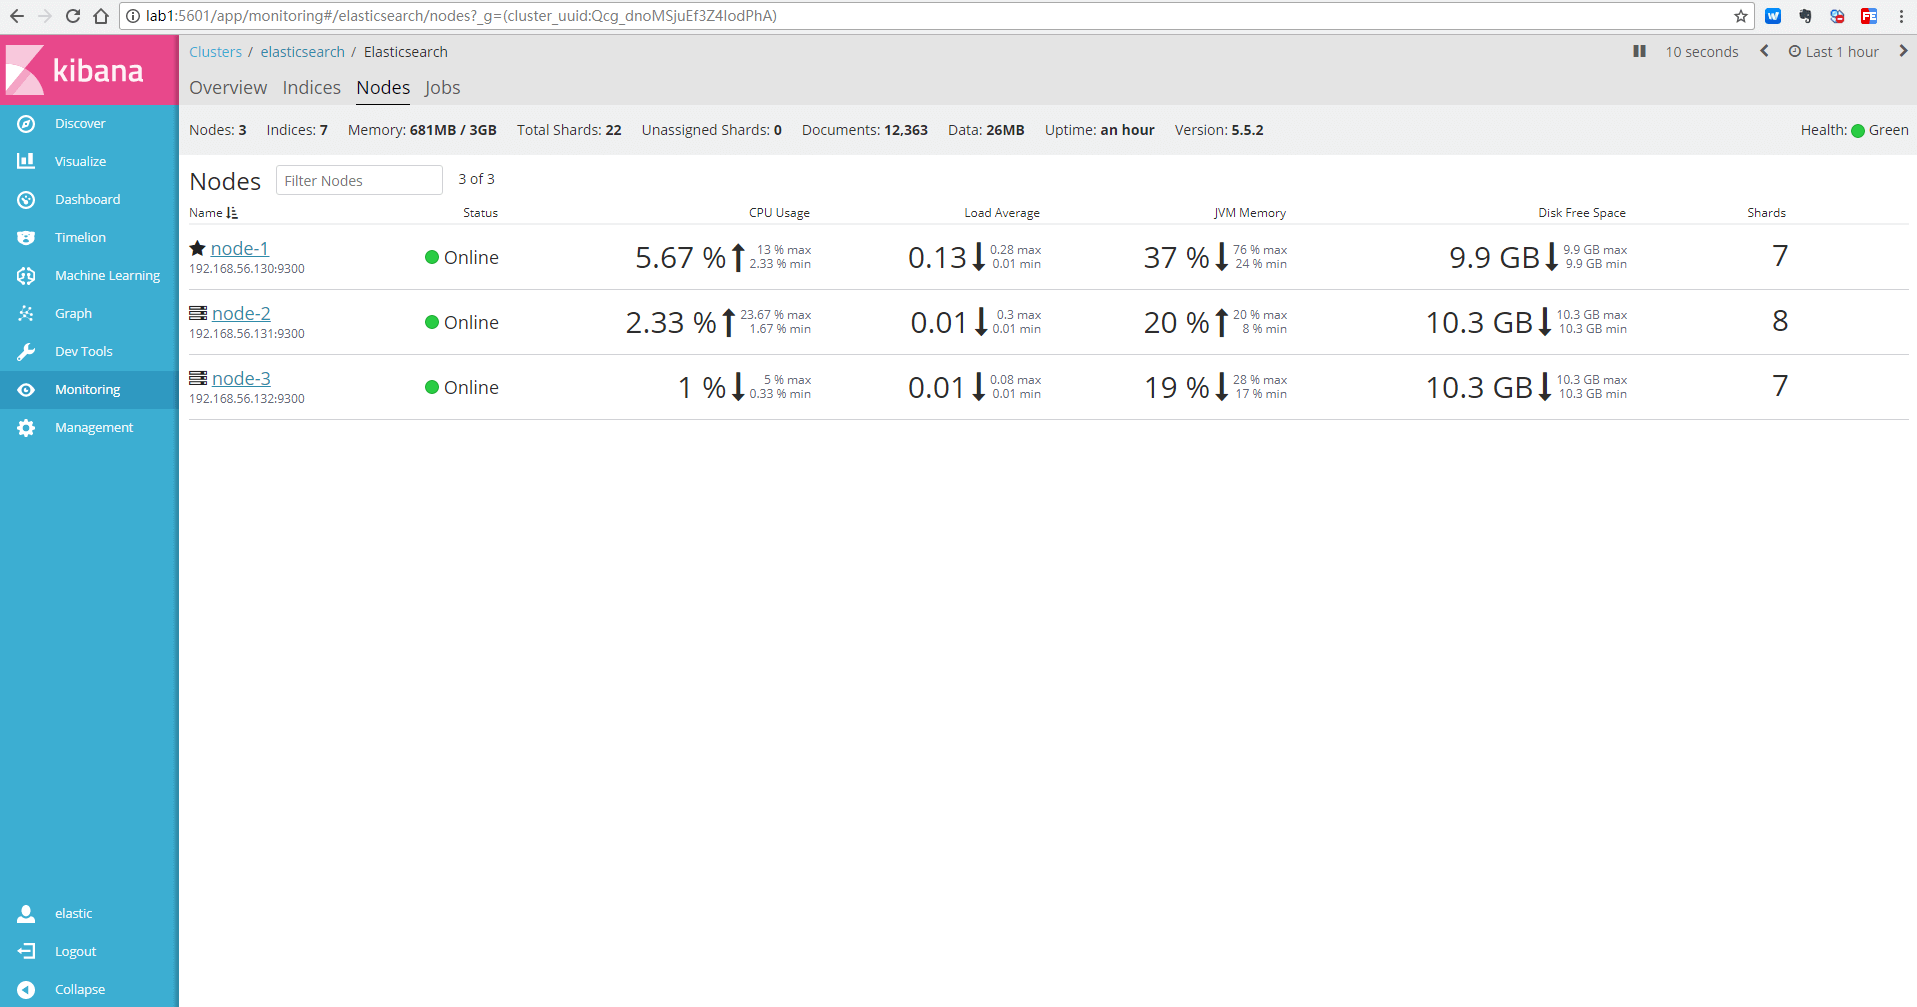Open the node-1 details link
This screenshot has width=1917, height=1007.
[x=240, y=248]
